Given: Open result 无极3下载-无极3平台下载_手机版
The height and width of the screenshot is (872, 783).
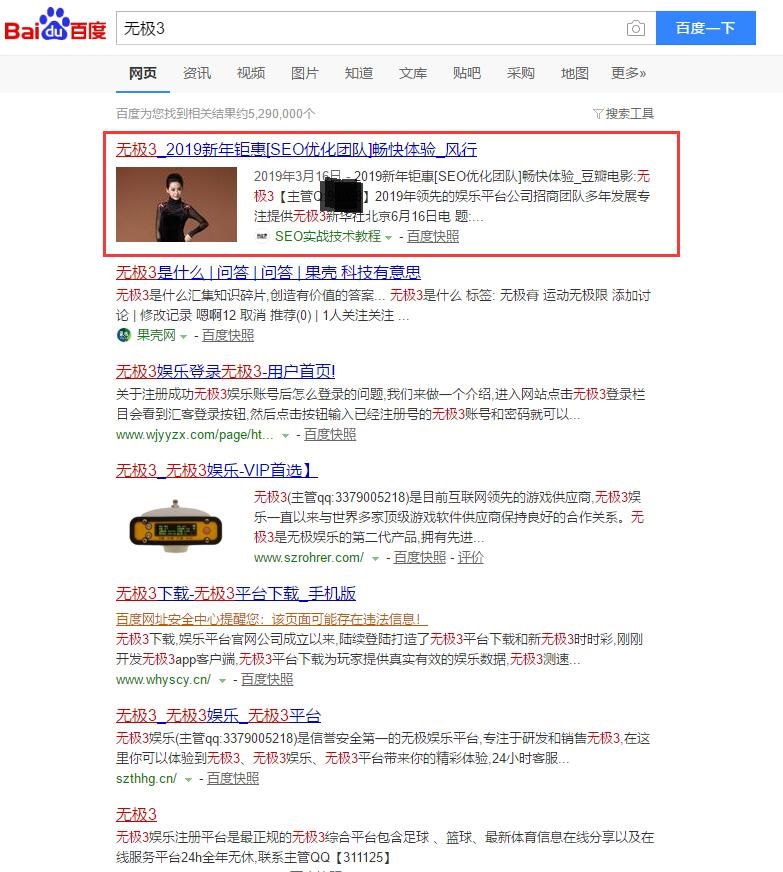Looking at the screenshot, I should pos(236,593).
